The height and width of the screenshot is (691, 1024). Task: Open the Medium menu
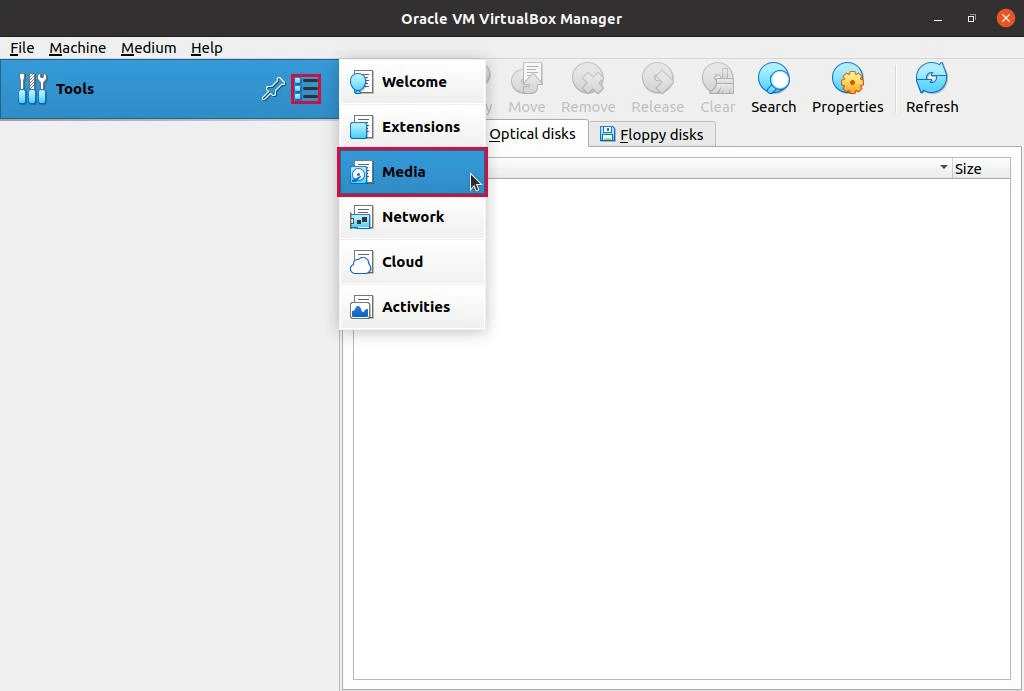[x=148, y=47]
